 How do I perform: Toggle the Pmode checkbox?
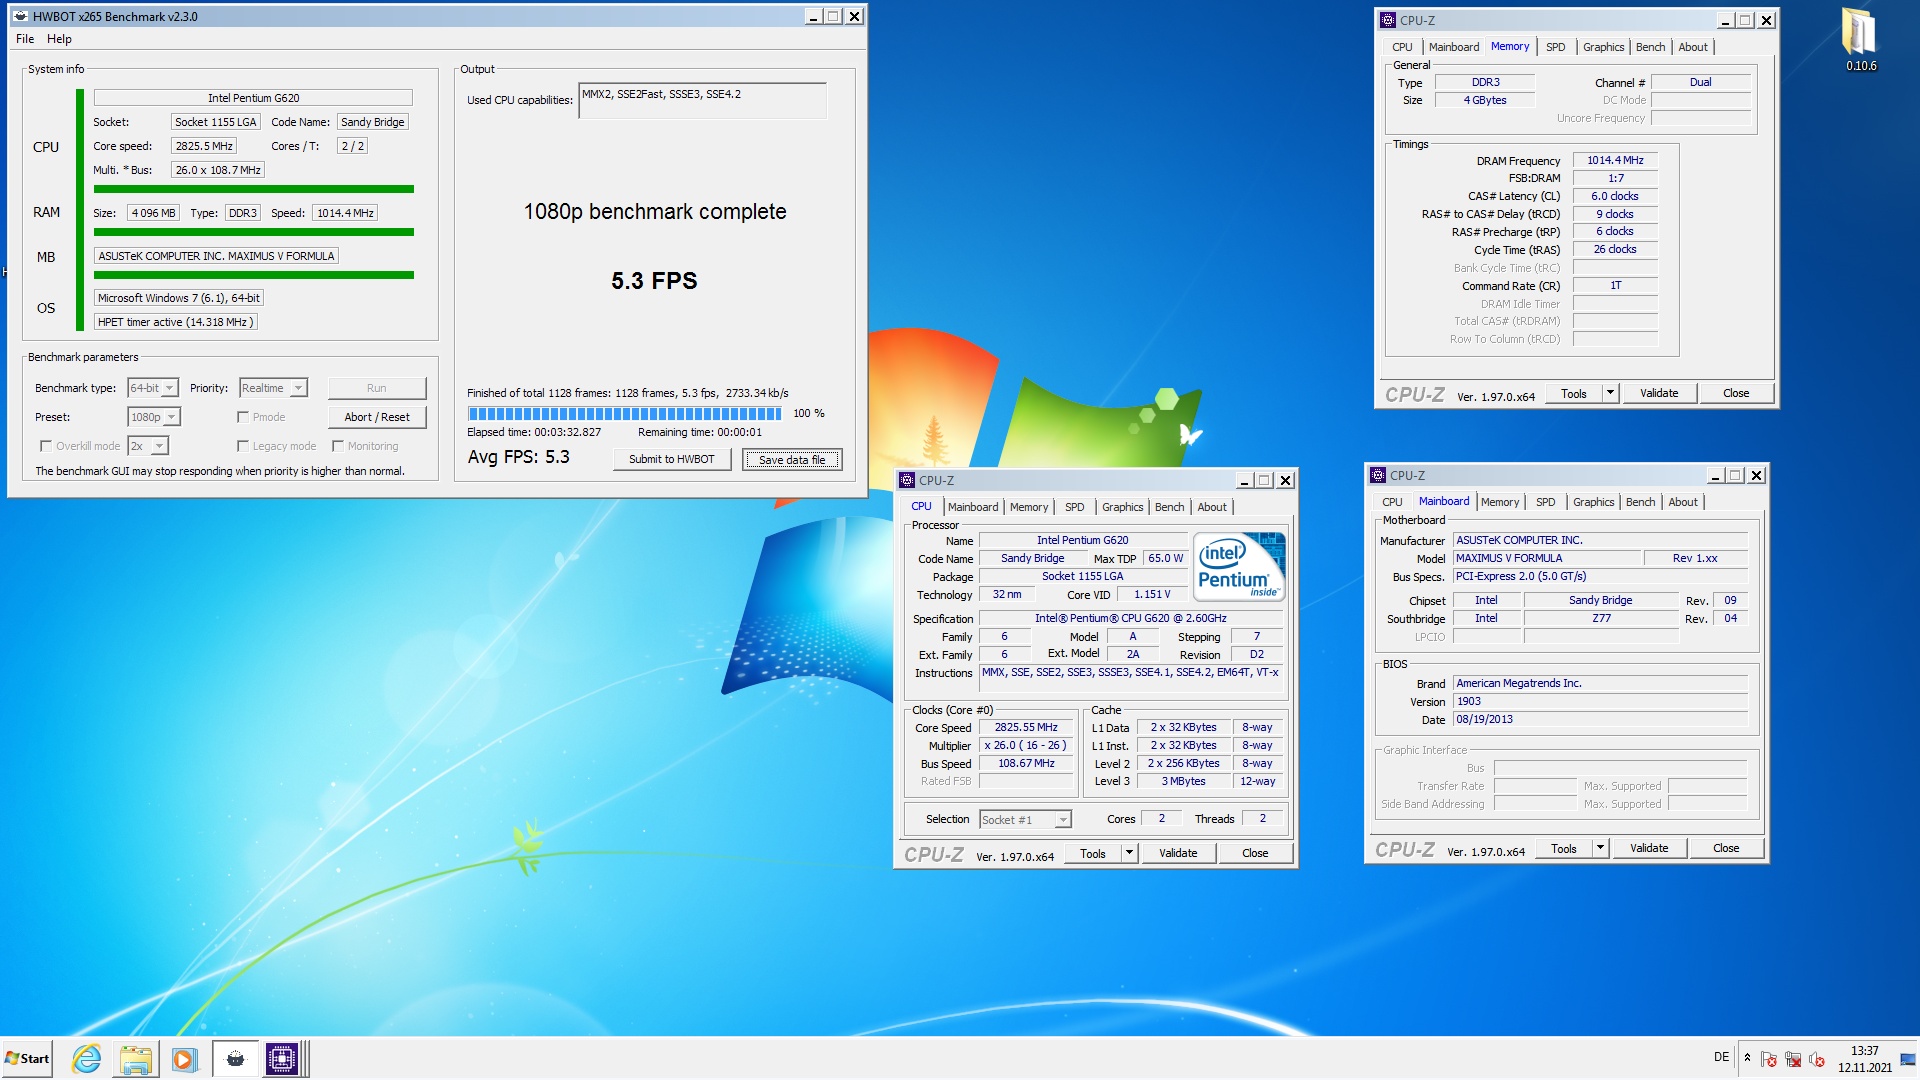(x=243, y=417)
